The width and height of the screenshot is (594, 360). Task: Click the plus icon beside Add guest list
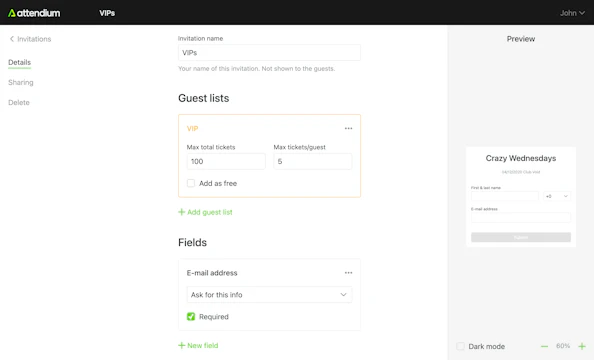coord(181,212)
